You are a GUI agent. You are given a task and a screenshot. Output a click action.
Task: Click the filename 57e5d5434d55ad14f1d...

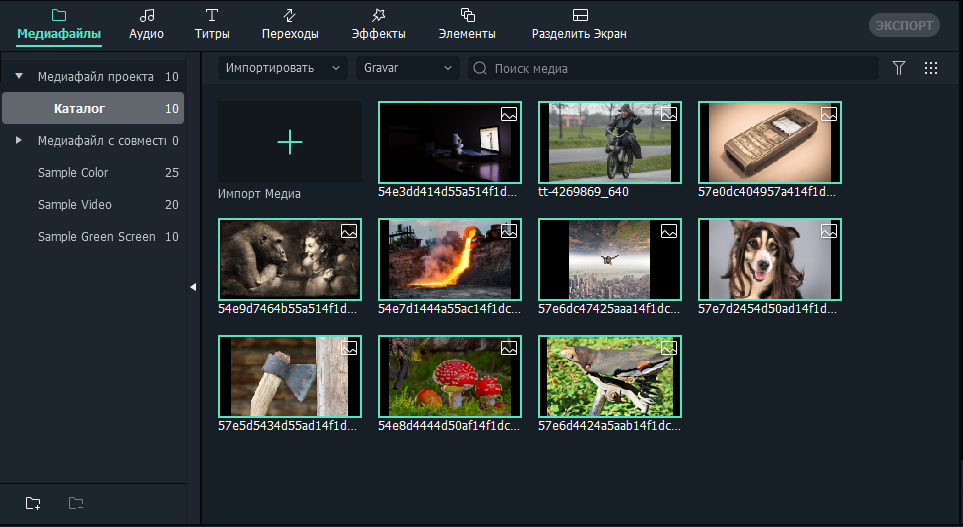[x=287, y=425]
